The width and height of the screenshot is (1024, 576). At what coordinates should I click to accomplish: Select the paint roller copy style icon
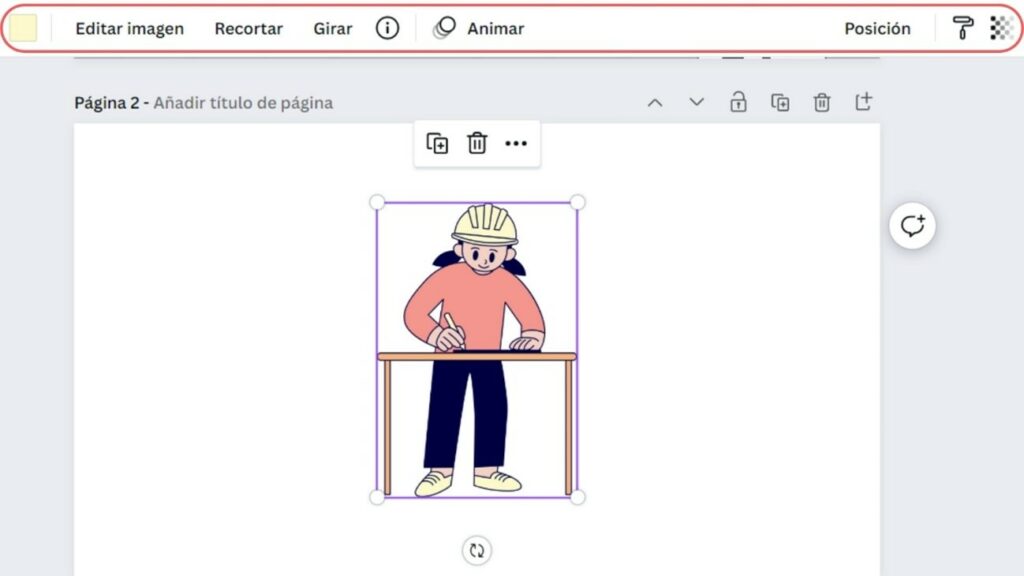coord(962,28)
